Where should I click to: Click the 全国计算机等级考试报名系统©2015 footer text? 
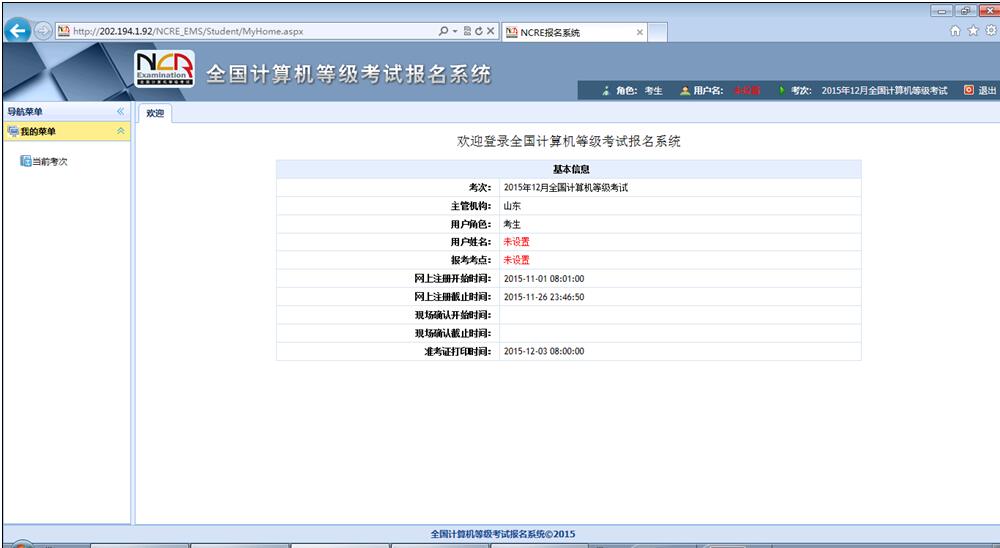tap(503, 534)
